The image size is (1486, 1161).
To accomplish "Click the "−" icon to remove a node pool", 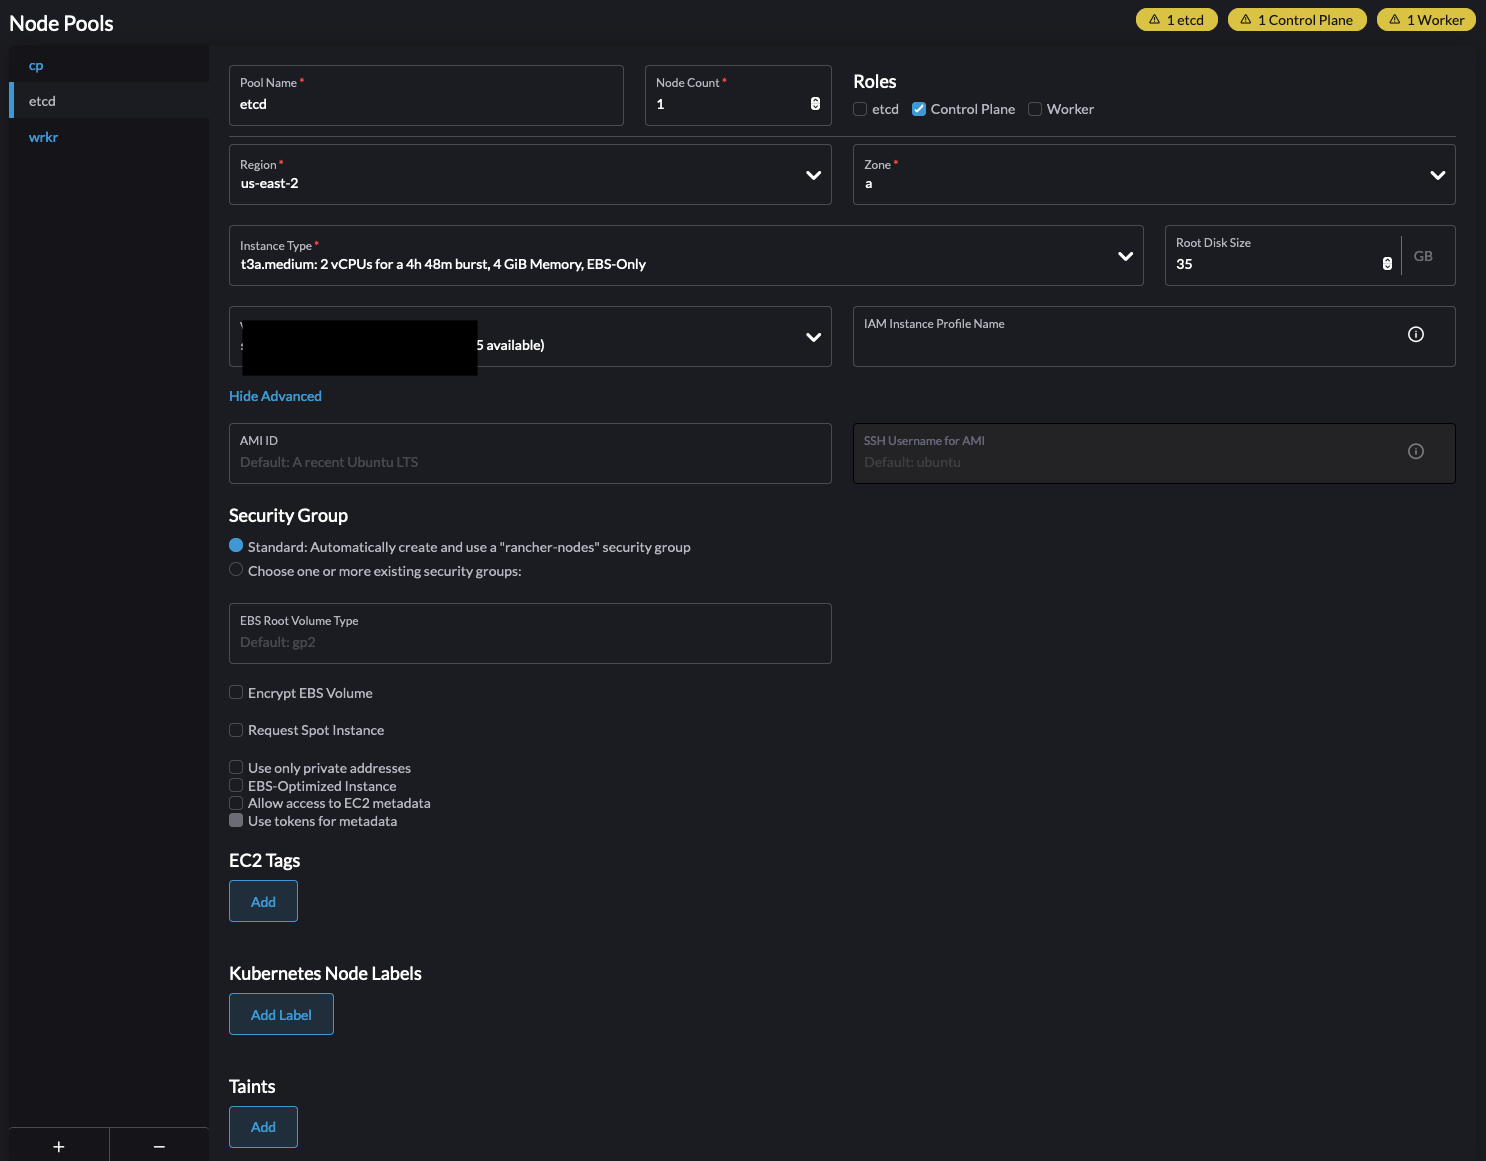I will (158, 1146).
